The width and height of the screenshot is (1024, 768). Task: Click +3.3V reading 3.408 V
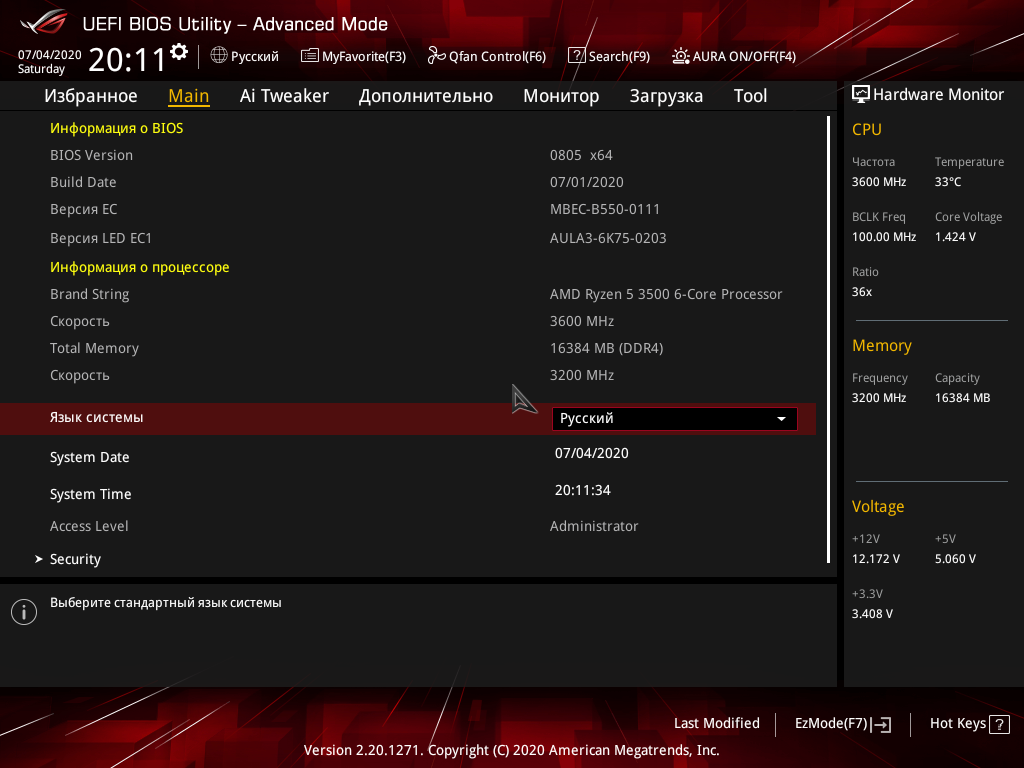point(872,613)
